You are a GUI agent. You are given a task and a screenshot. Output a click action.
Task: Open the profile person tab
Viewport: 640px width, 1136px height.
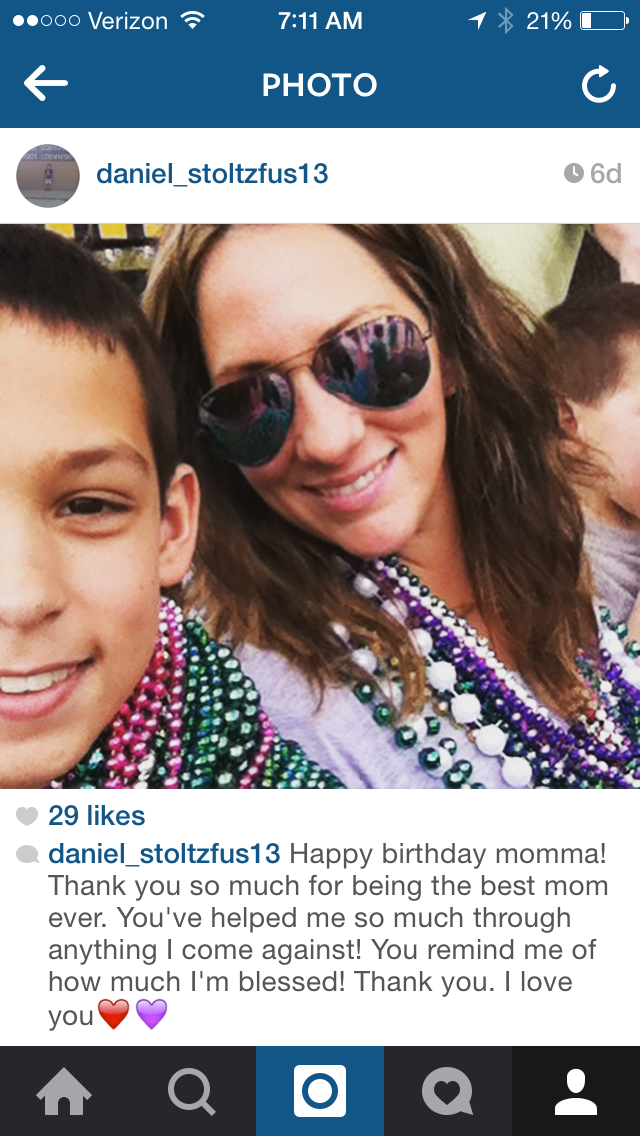click(x=575, y=1091)
